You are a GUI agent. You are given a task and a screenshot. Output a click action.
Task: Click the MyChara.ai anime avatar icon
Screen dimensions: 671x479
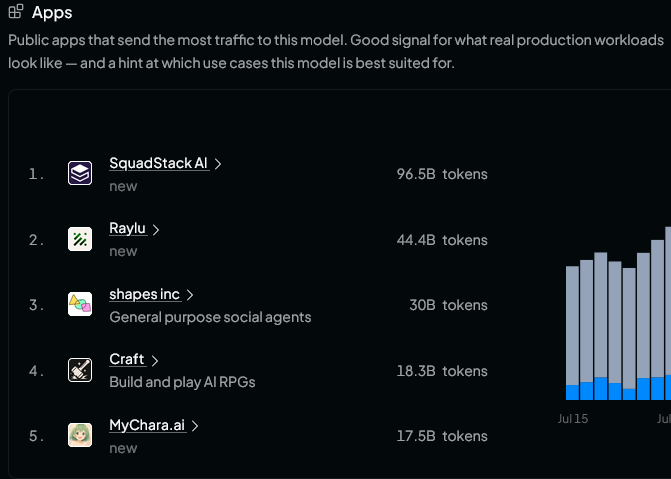coord(80,435)
